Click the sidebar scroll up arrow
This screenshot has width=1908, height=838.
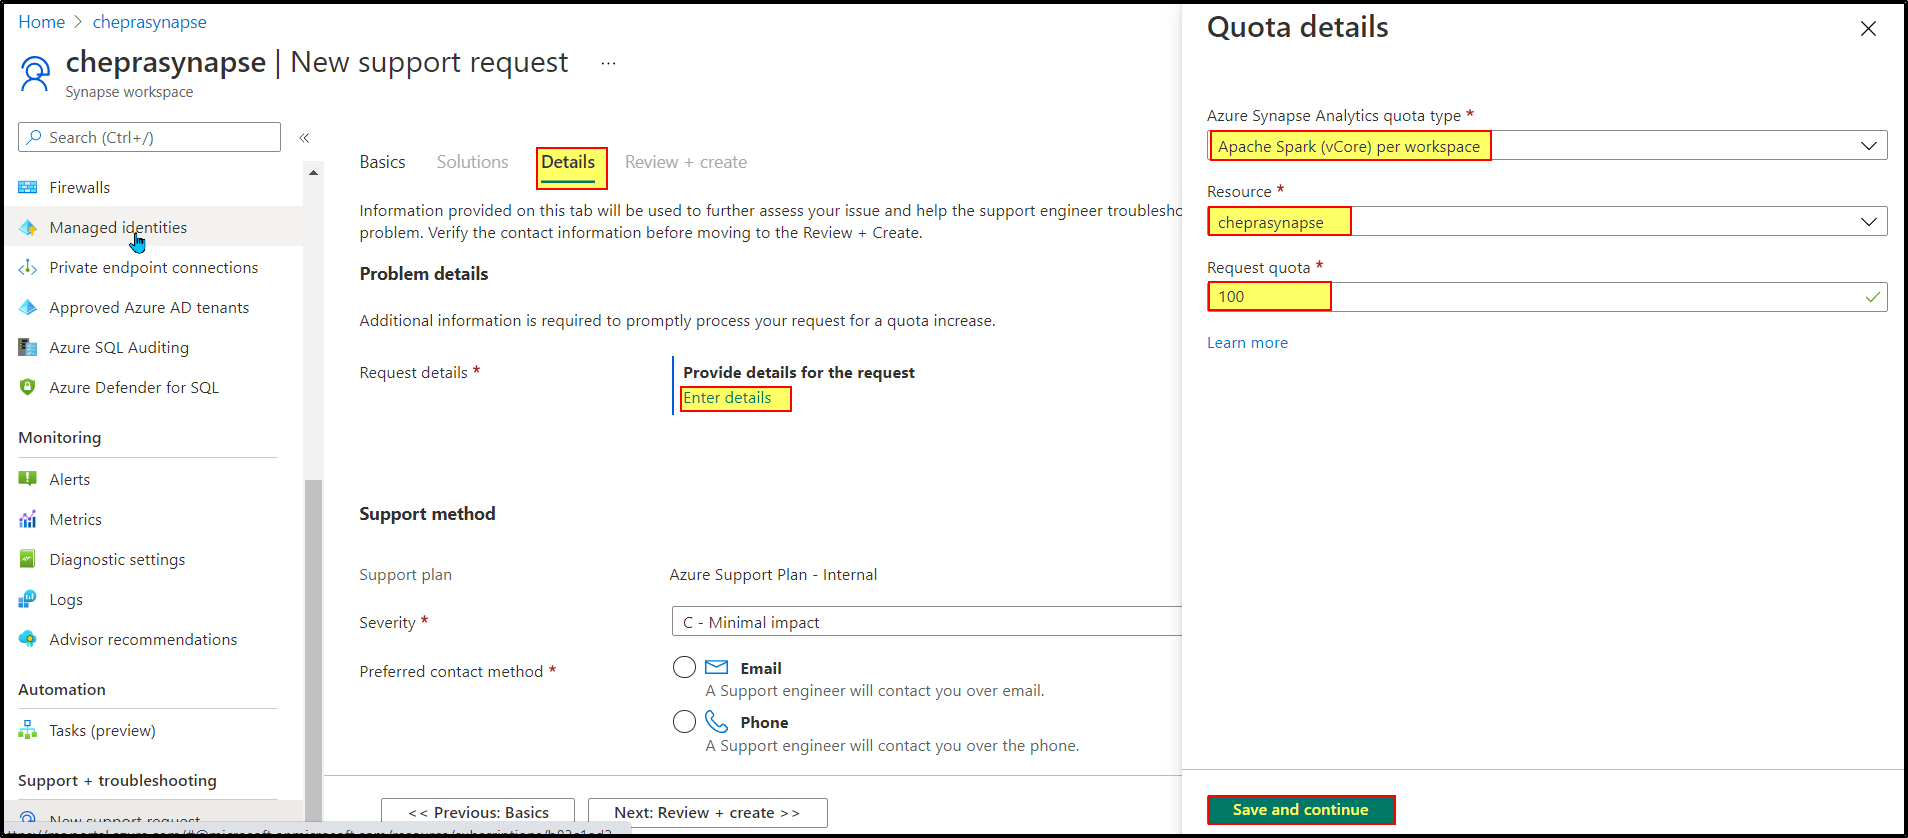313,173
